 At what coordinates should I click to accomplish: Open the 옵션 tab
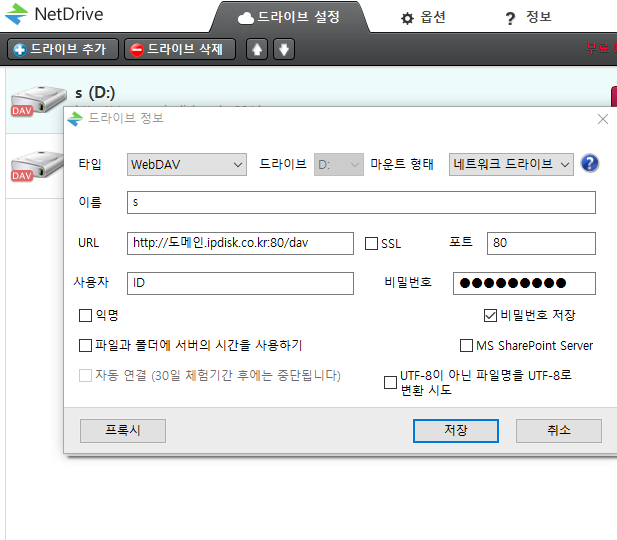423,17
